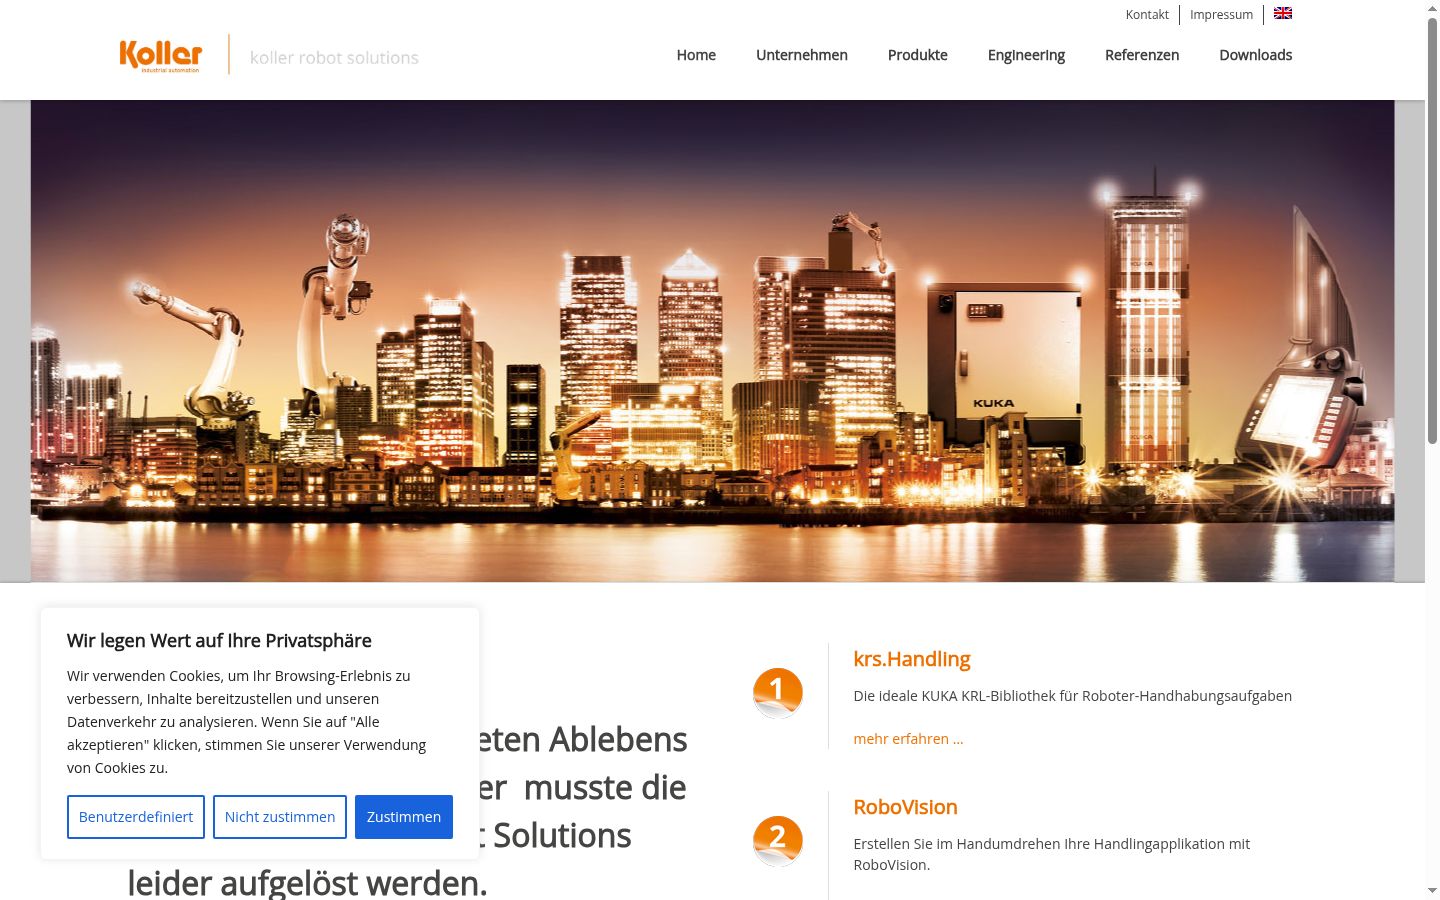This screenshot has height=900, width=1440.
Task: Open the Kontakt link
Action: click(x=1147, y=14)
